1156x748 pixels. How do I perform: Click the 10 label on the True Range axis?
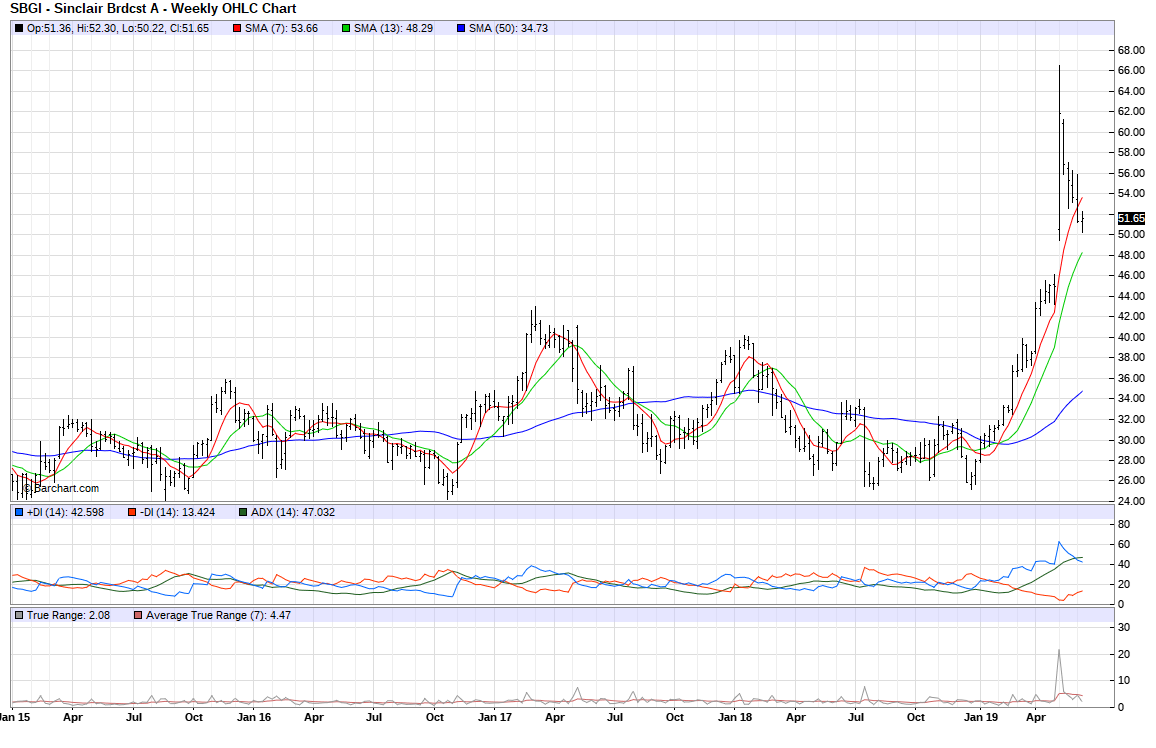1124,681
